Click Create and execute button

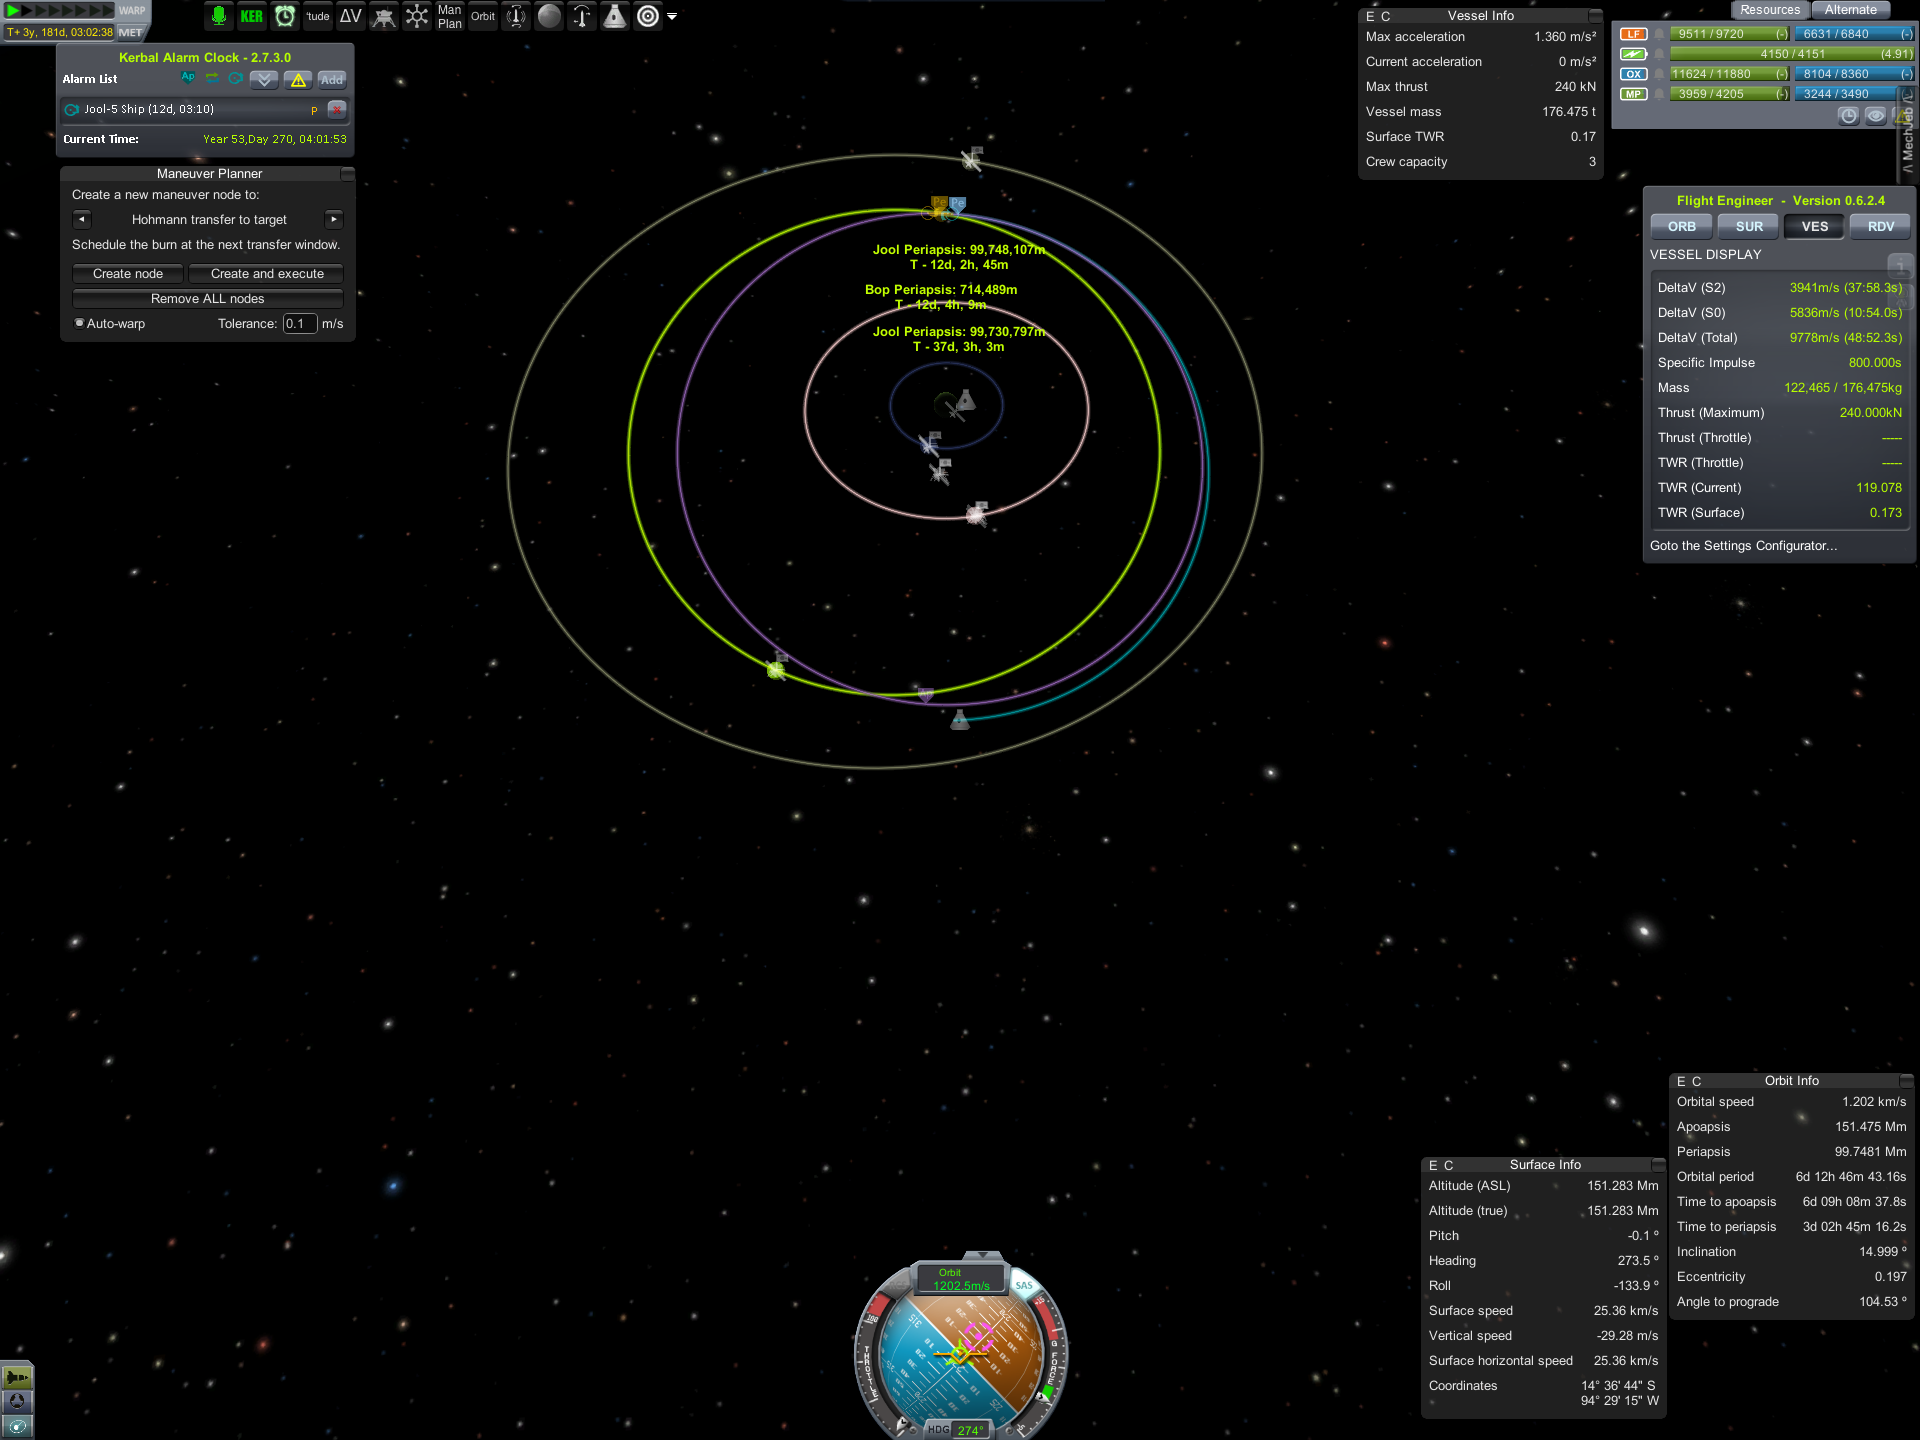pyautogui.click(x=267, y=273)
